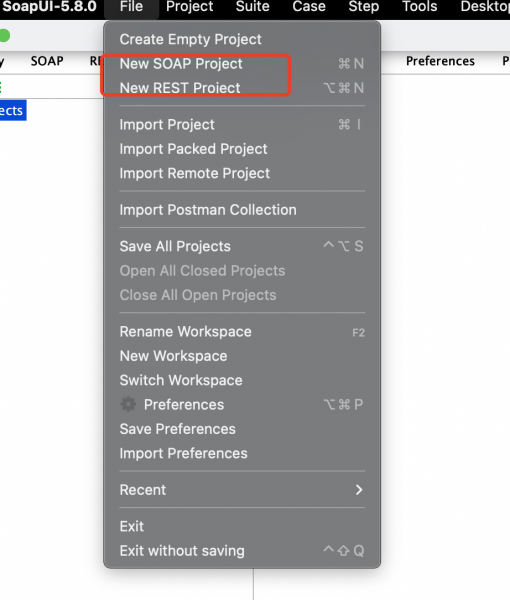Click the Preferences toolbar button

pyautogui.click(x=440, y=61)
